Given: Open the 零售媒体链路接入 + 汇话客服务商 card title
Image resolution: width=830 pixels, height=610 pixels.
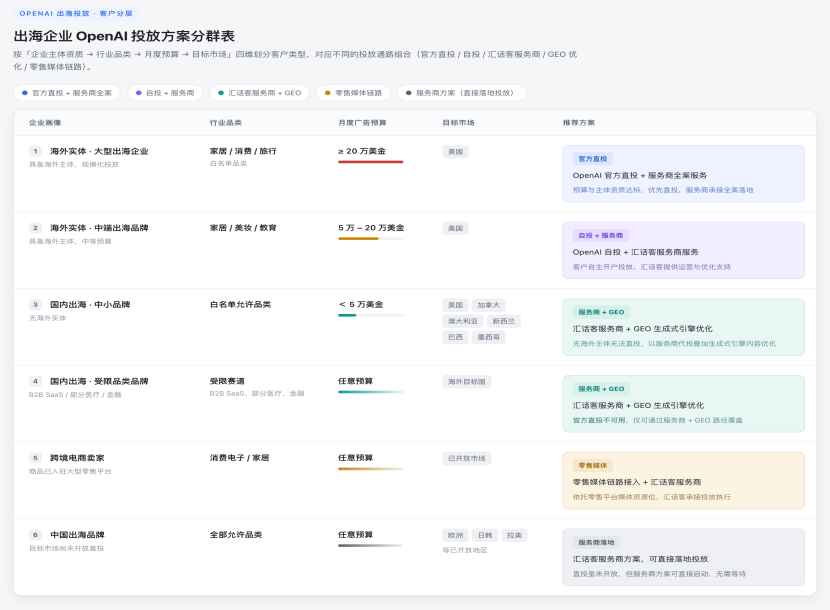Looking at the screenshot, I should pos(637,482).
